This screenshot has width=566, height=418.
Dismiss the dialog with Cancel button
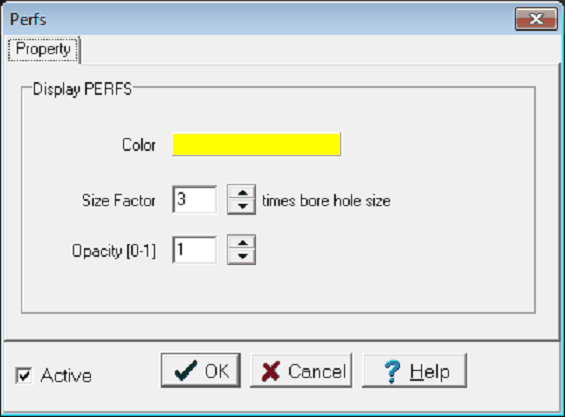point(301,370)
